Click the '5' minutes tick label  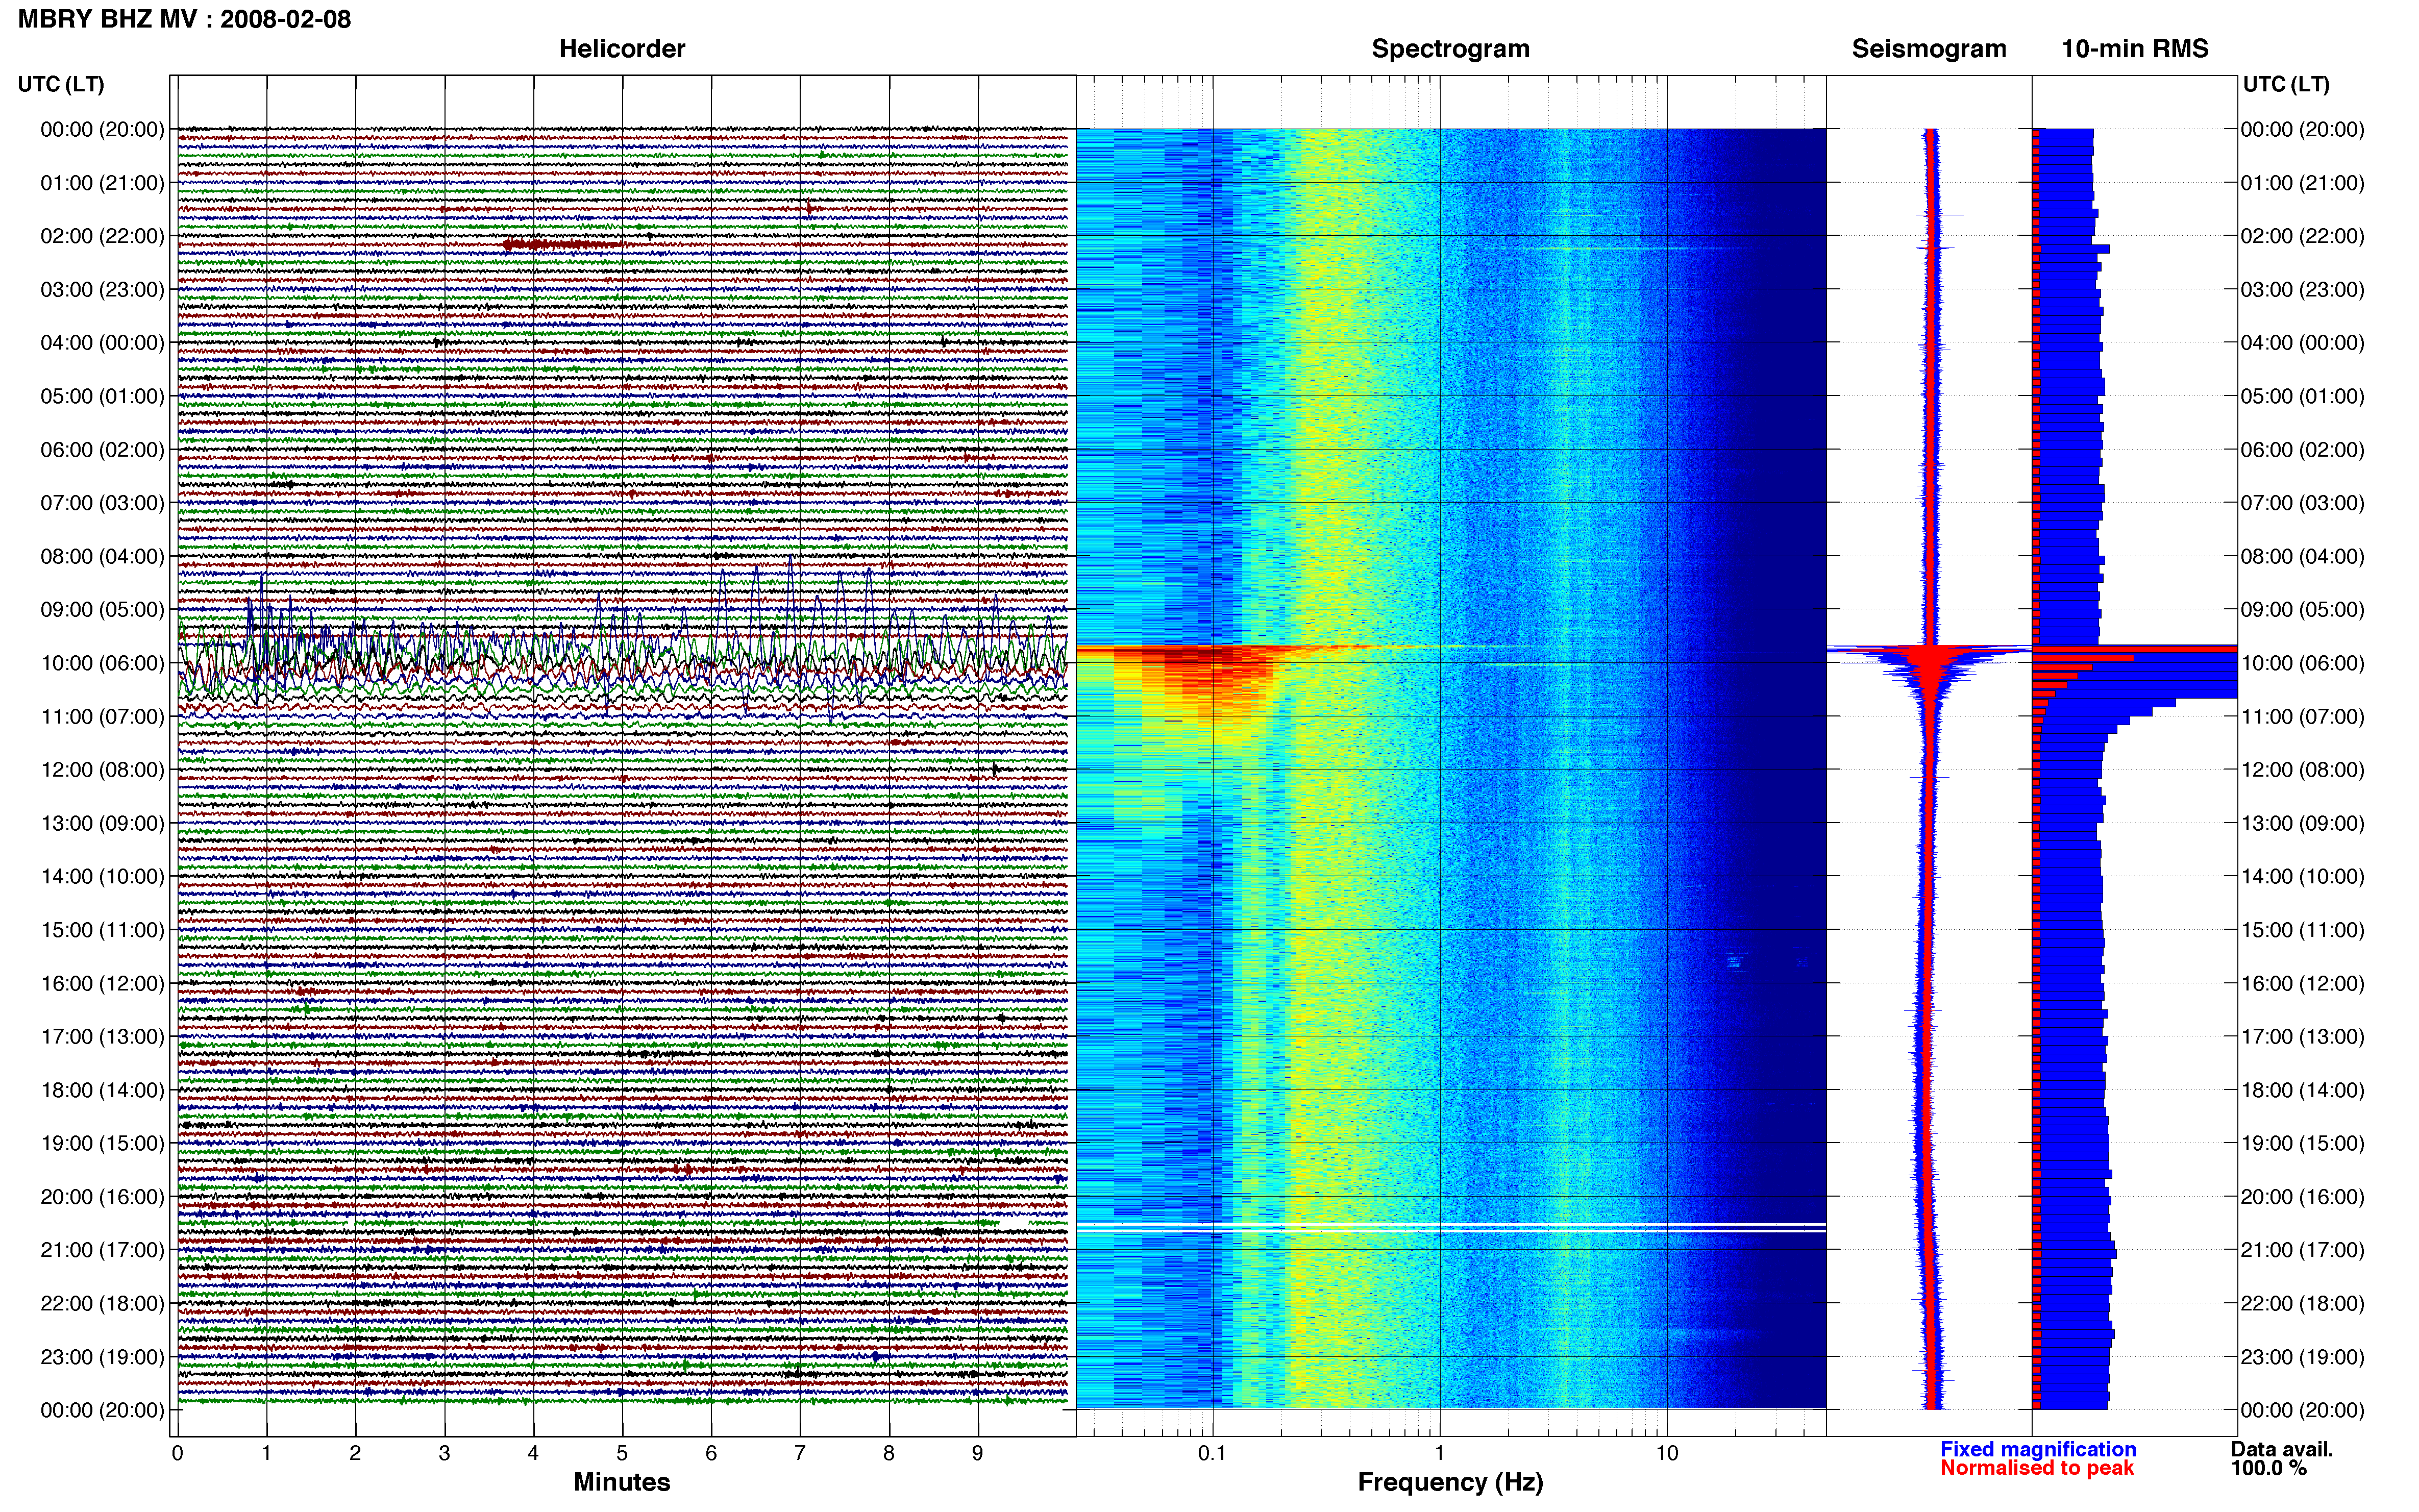[622, 1453]
